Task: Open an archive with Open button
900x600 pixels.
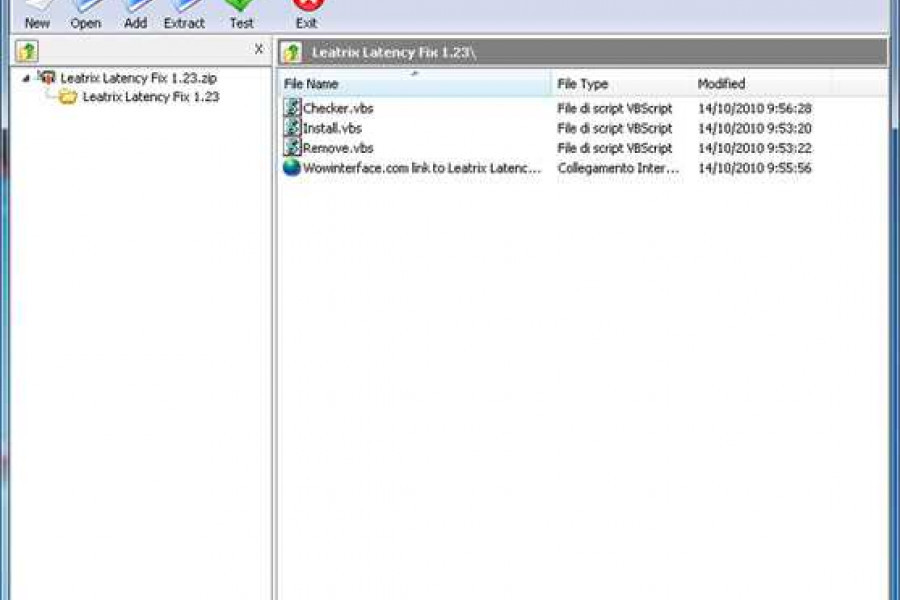Action: [86, 15]
